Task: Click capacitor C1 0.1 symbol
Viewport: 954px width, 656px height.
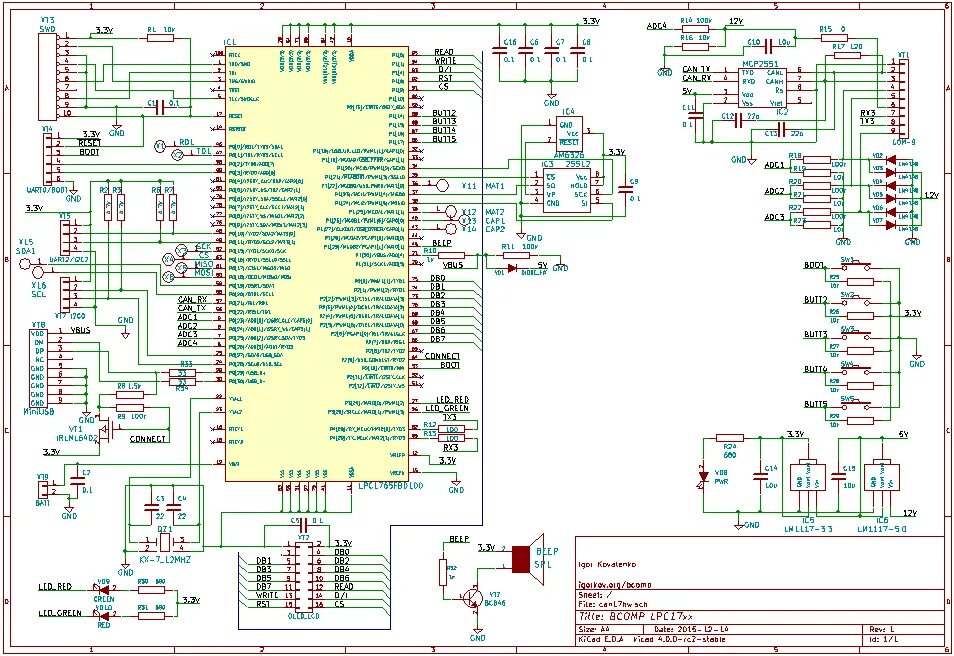Action: click(159, 107)
